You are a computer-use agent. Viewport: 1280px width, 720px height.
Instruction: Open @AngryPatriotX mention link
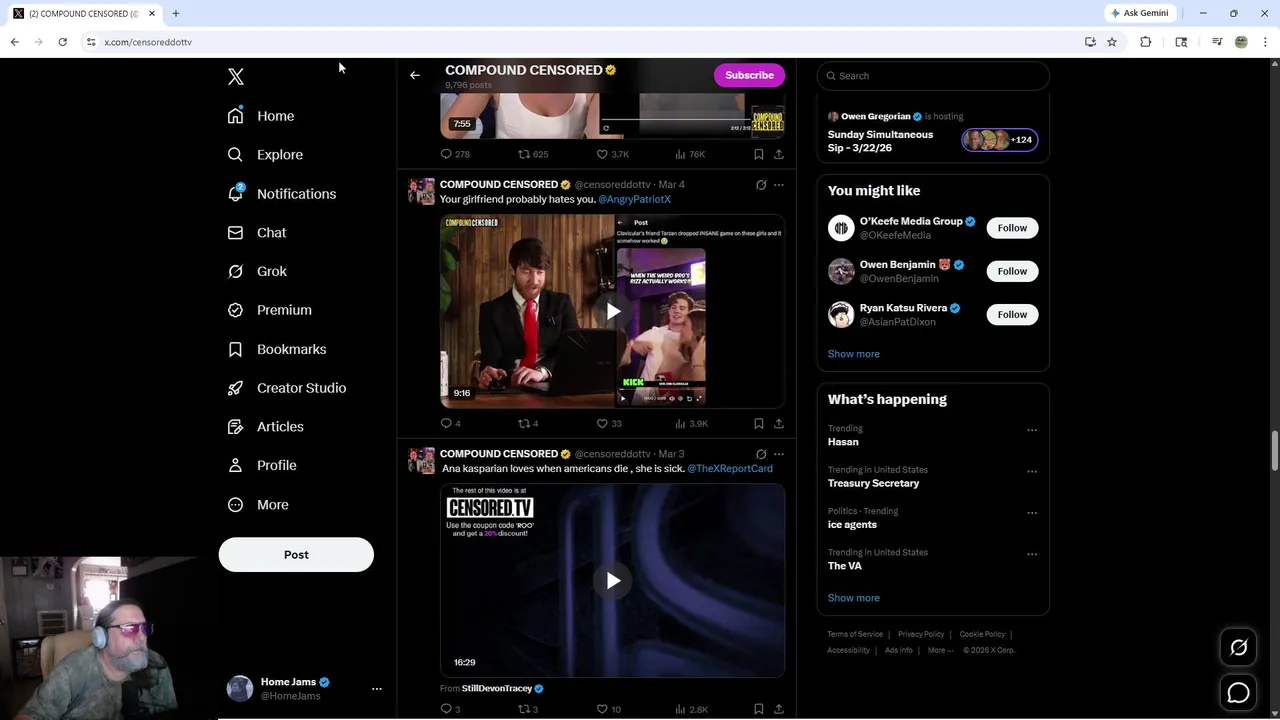click(x=634, y=199)
